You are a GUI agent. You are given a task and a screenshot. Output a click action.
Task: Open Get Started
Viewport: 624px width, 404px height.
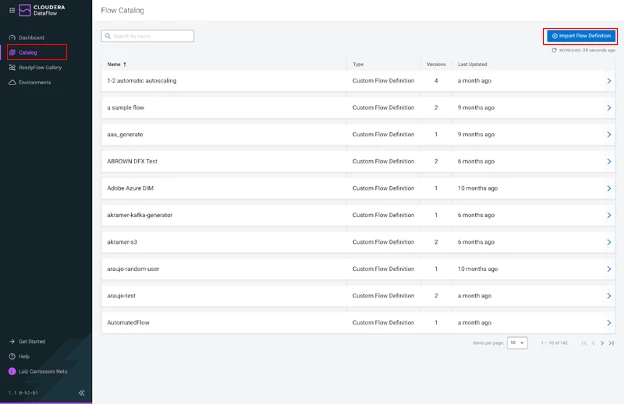pos(27,342)
